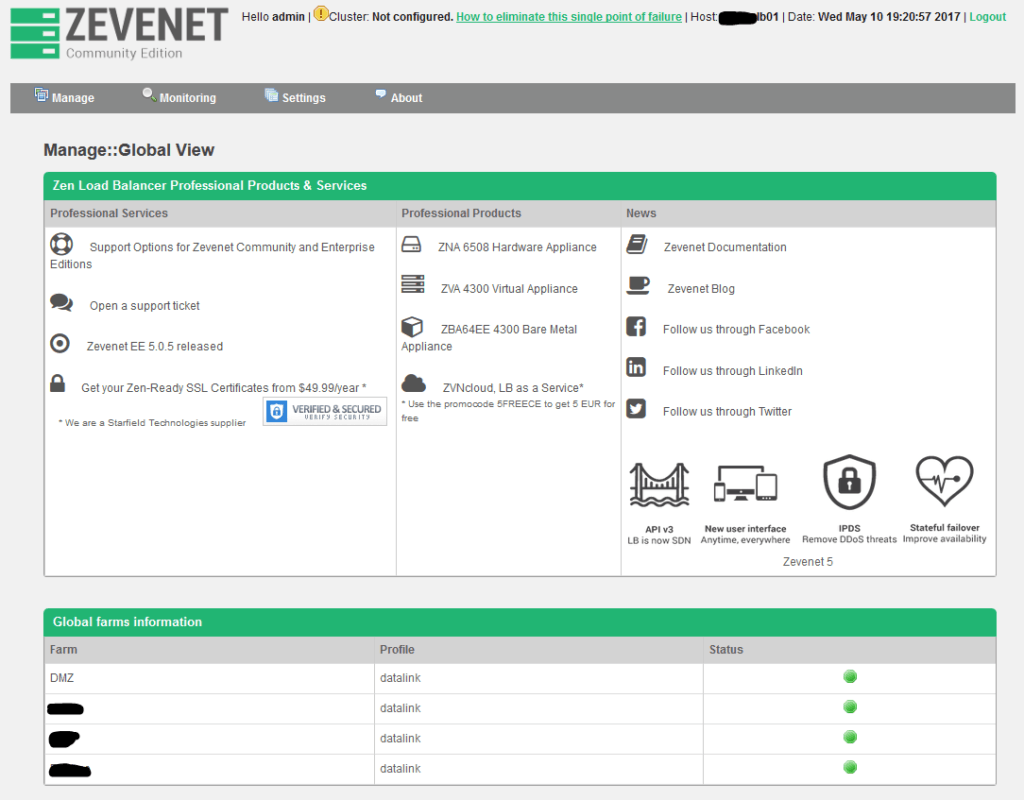Screen dimensions: 1024x800
Task: Click the Global farms information panel title
Action: [x=127, y=622]
